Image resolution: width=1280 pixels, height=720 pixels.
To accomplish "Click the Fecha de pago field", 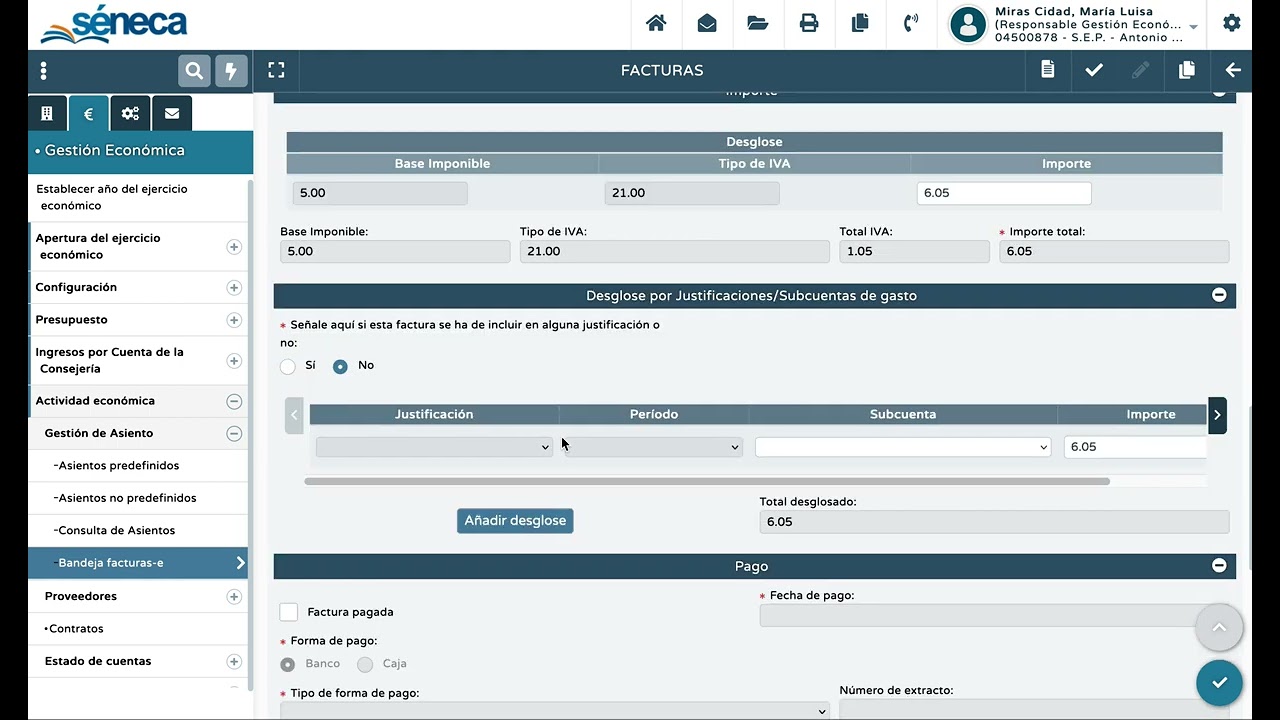I will point(995,616).
